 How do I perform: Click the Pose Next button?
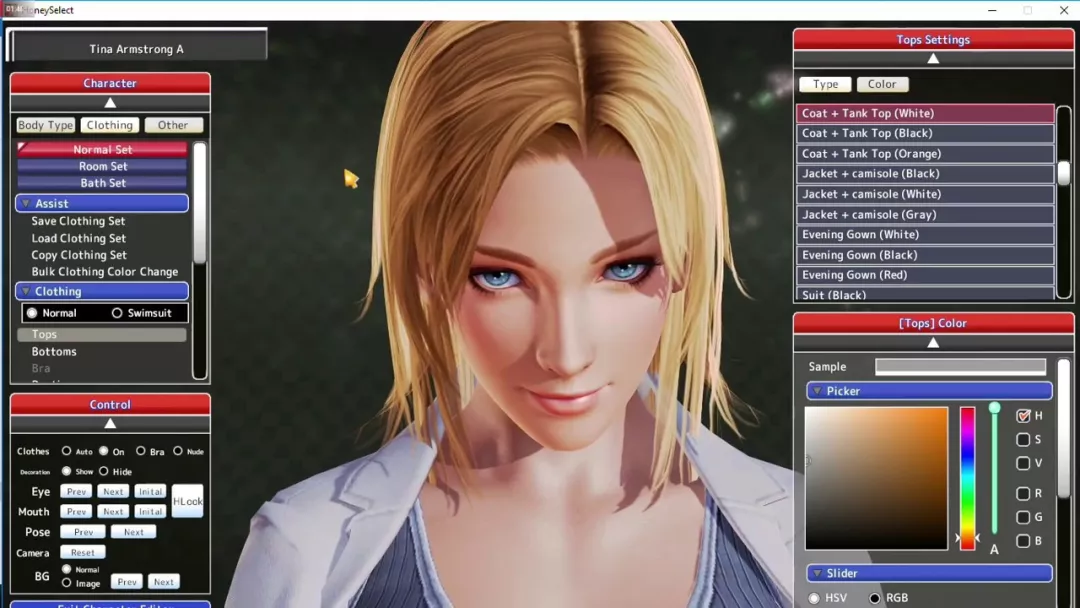134,532
